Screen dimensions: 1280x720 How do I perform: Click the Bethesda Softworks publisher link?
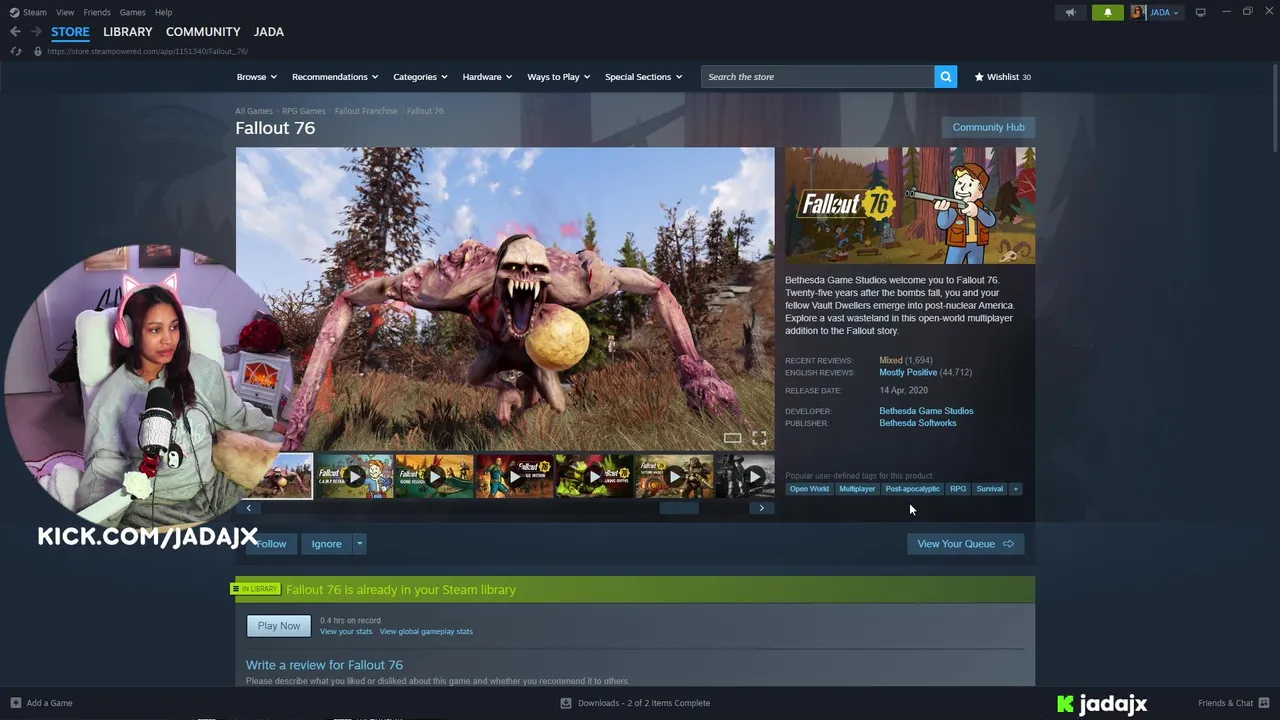click(x=917, y=423)
